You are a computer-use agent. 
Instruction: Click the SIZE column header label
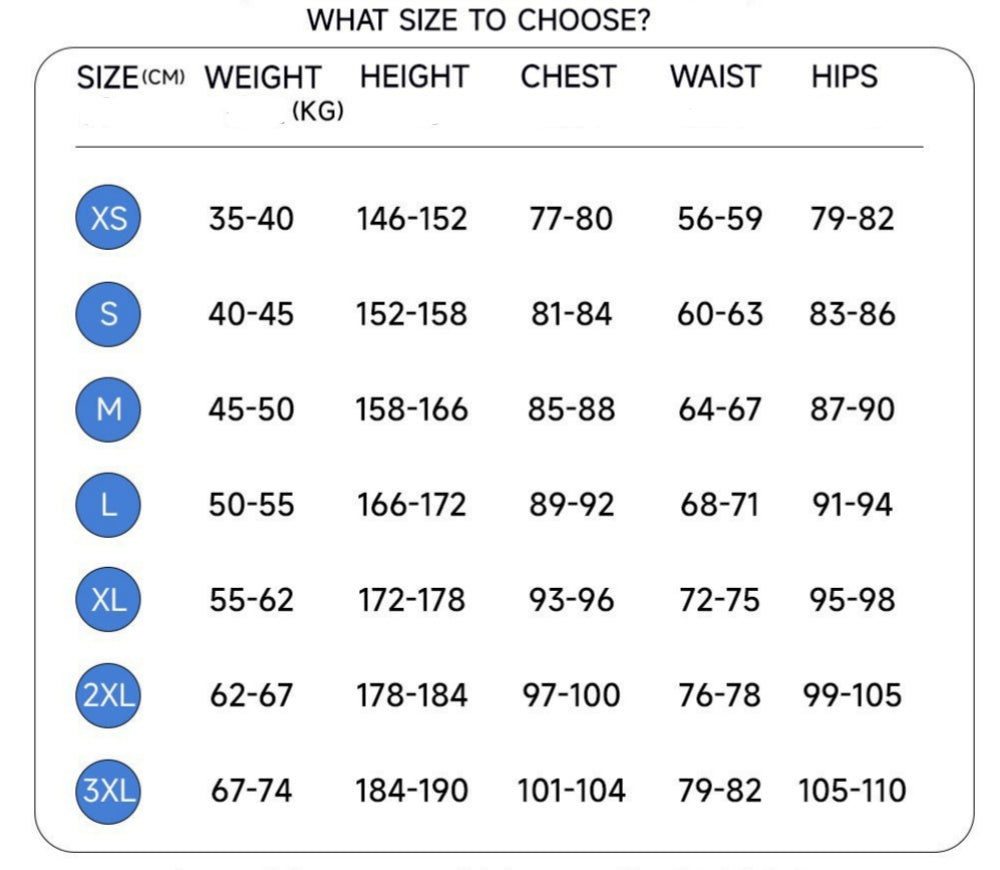(108, 78)
